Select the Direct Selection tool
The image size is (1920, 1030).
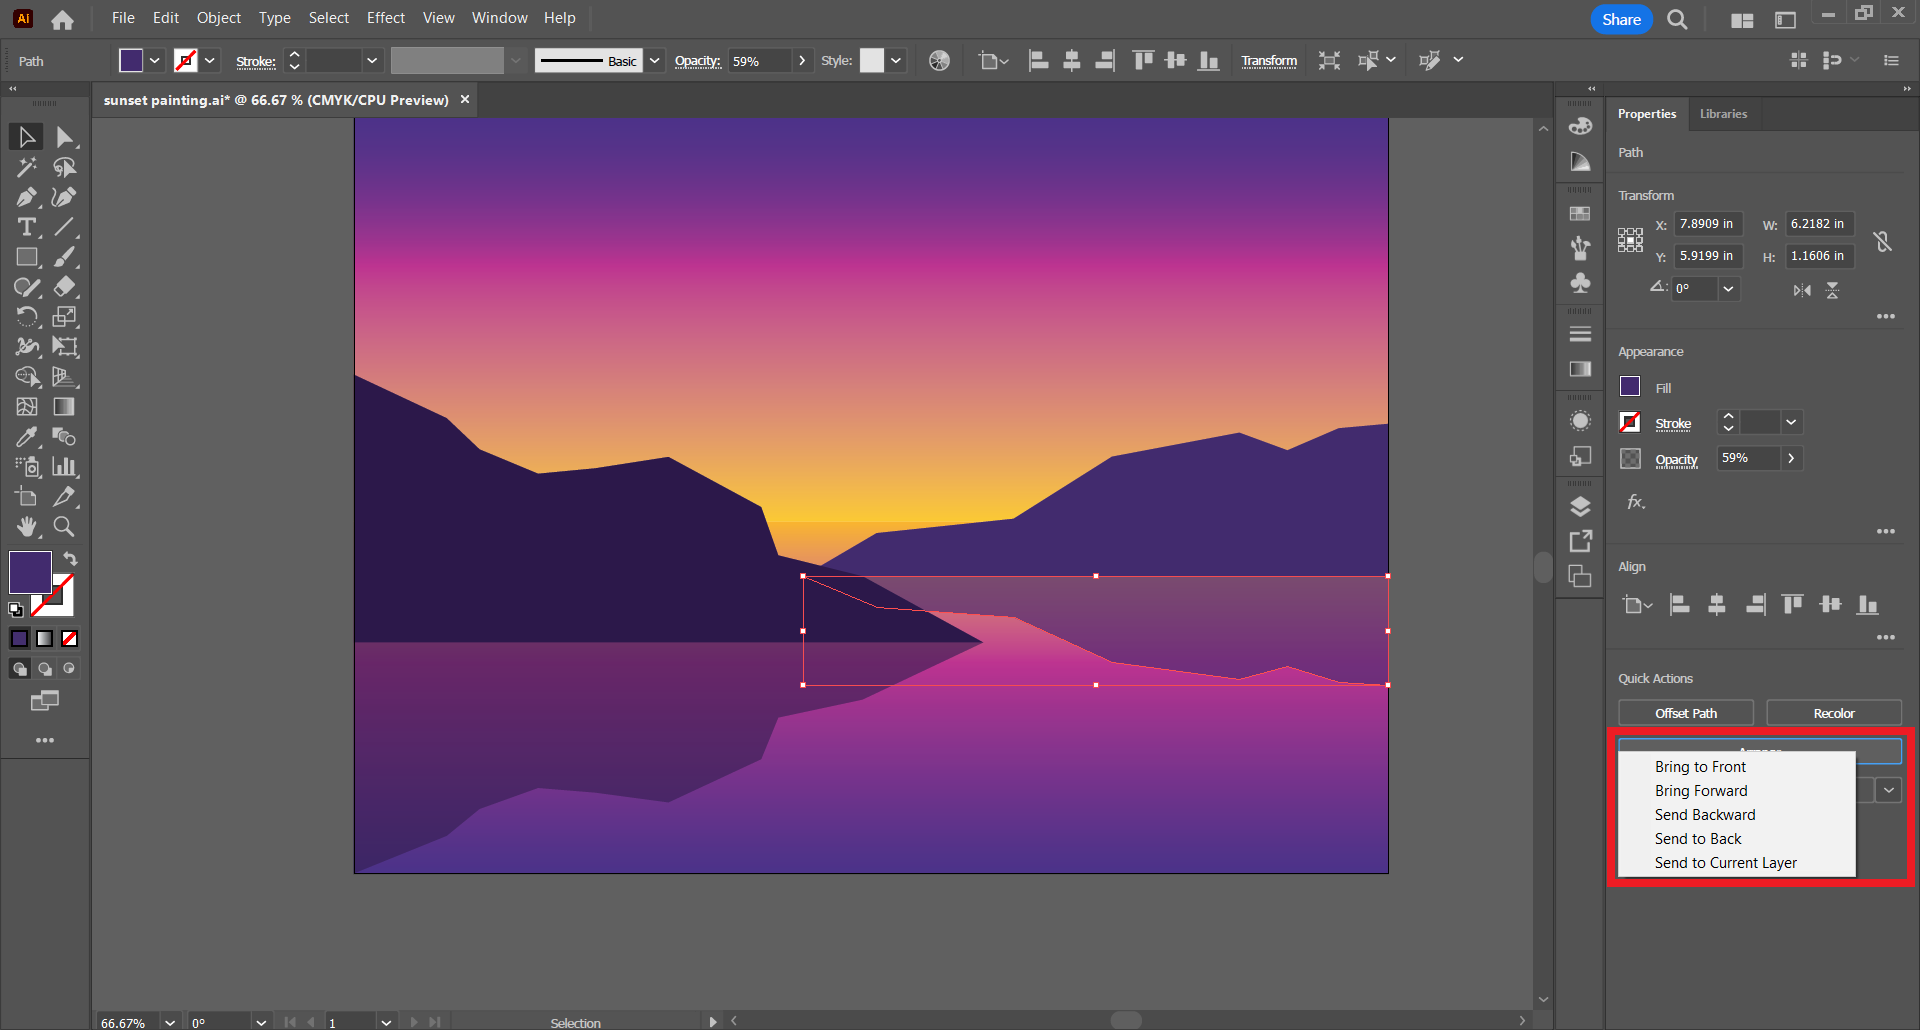coord(65,137)
